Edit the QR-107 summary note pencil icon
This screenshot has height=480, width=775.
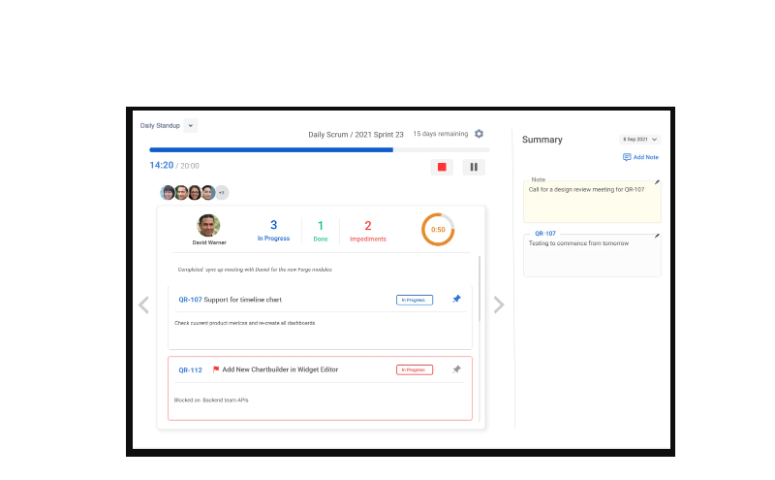(x=657, y=235)
